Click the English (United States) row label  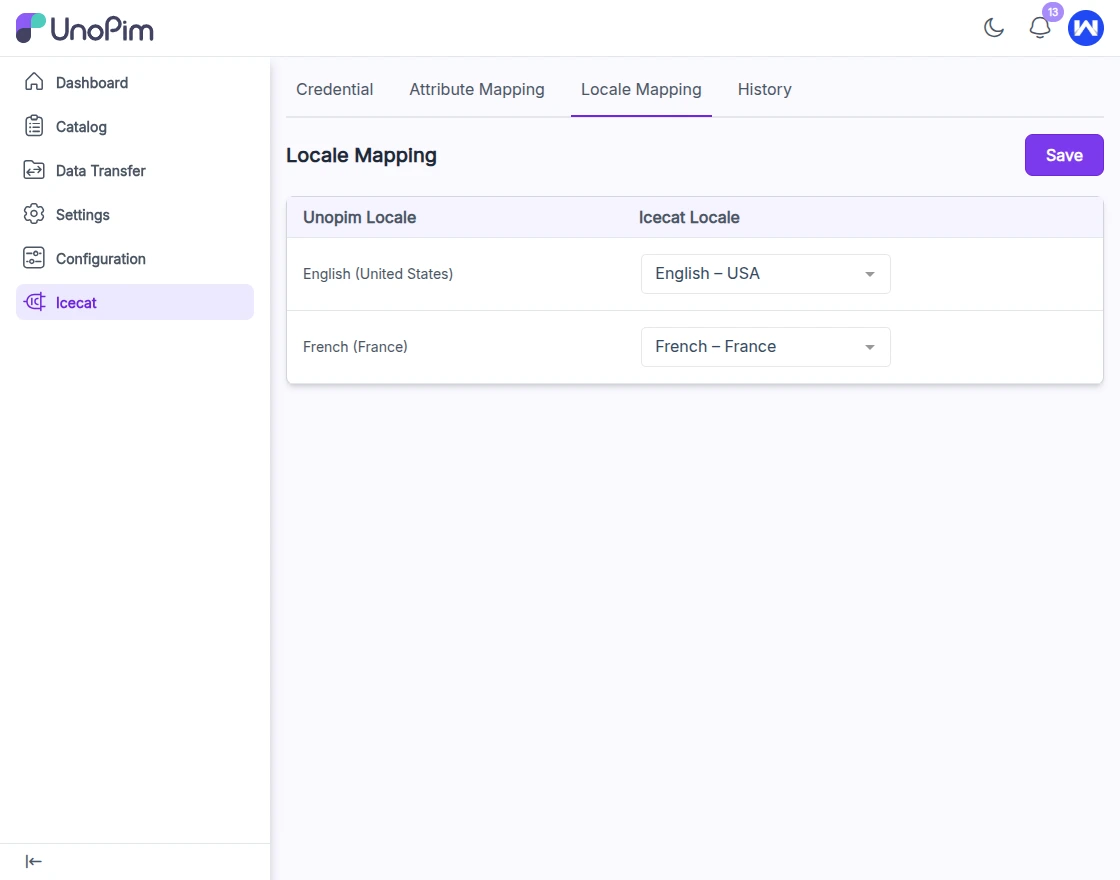tap(378, 274)
